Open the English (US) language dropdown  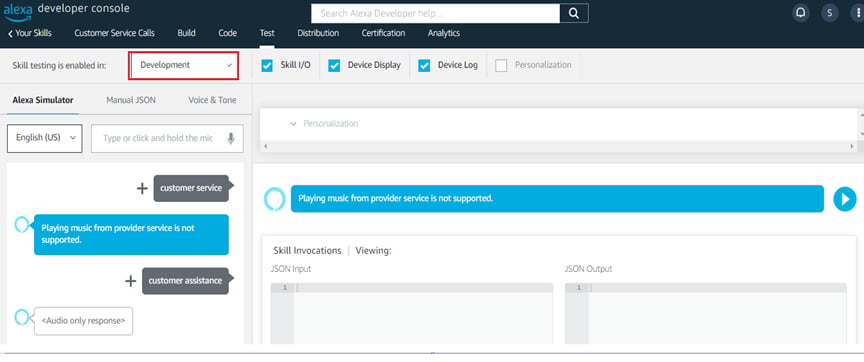[x=45, y=138]
